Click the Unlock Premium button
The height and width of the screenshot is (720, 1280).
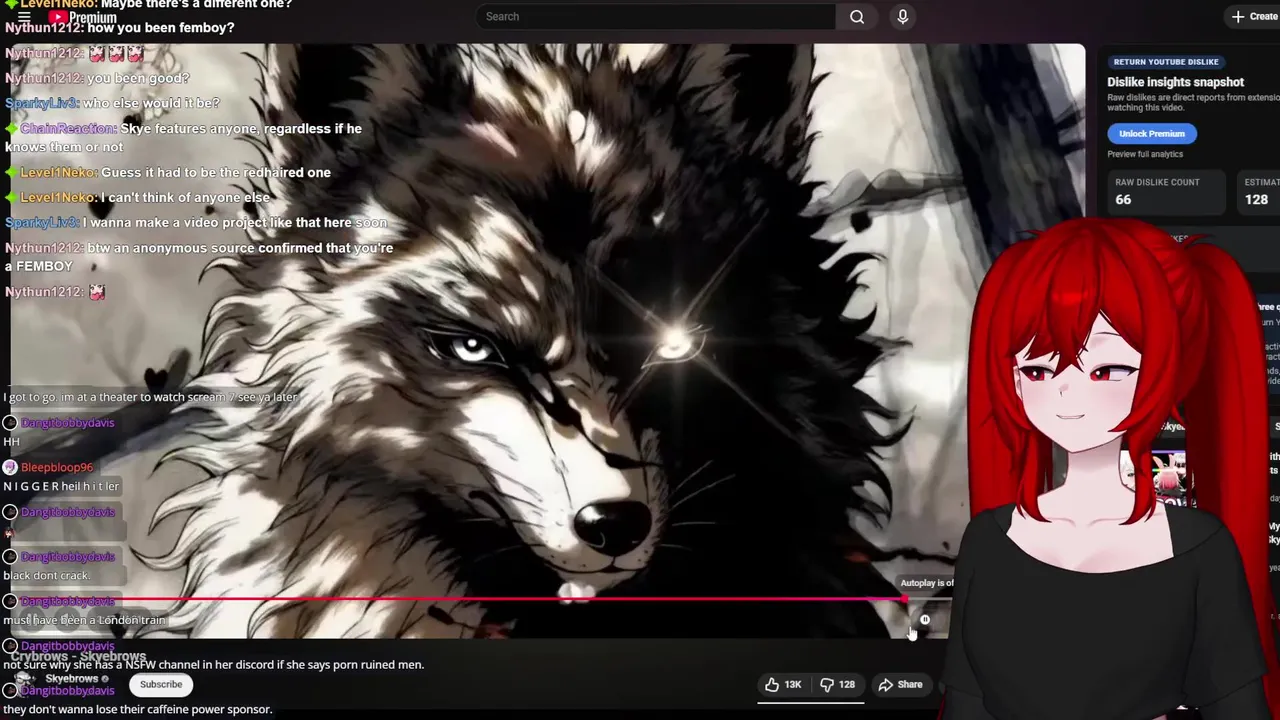pyautogui.click(x=1152, y=133)
